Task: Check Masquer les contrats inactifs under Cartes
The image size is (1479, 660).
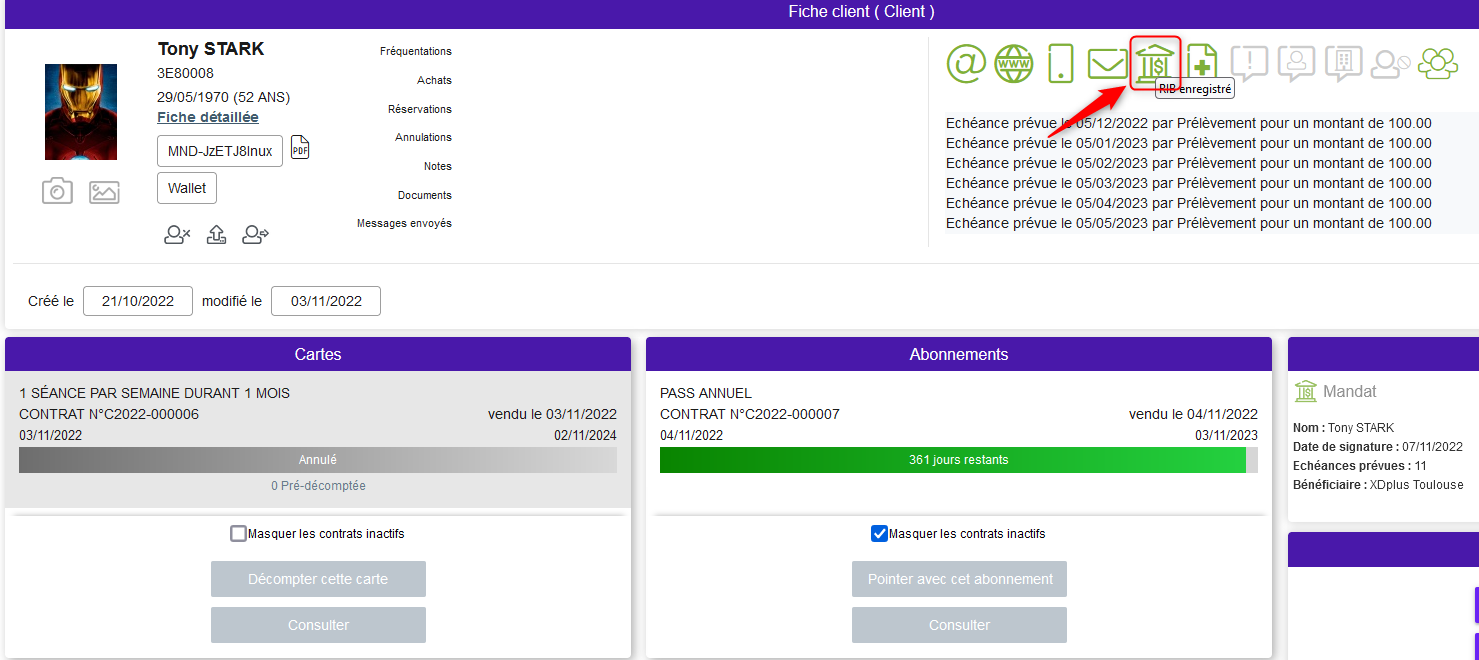Action: click(238, 534)
